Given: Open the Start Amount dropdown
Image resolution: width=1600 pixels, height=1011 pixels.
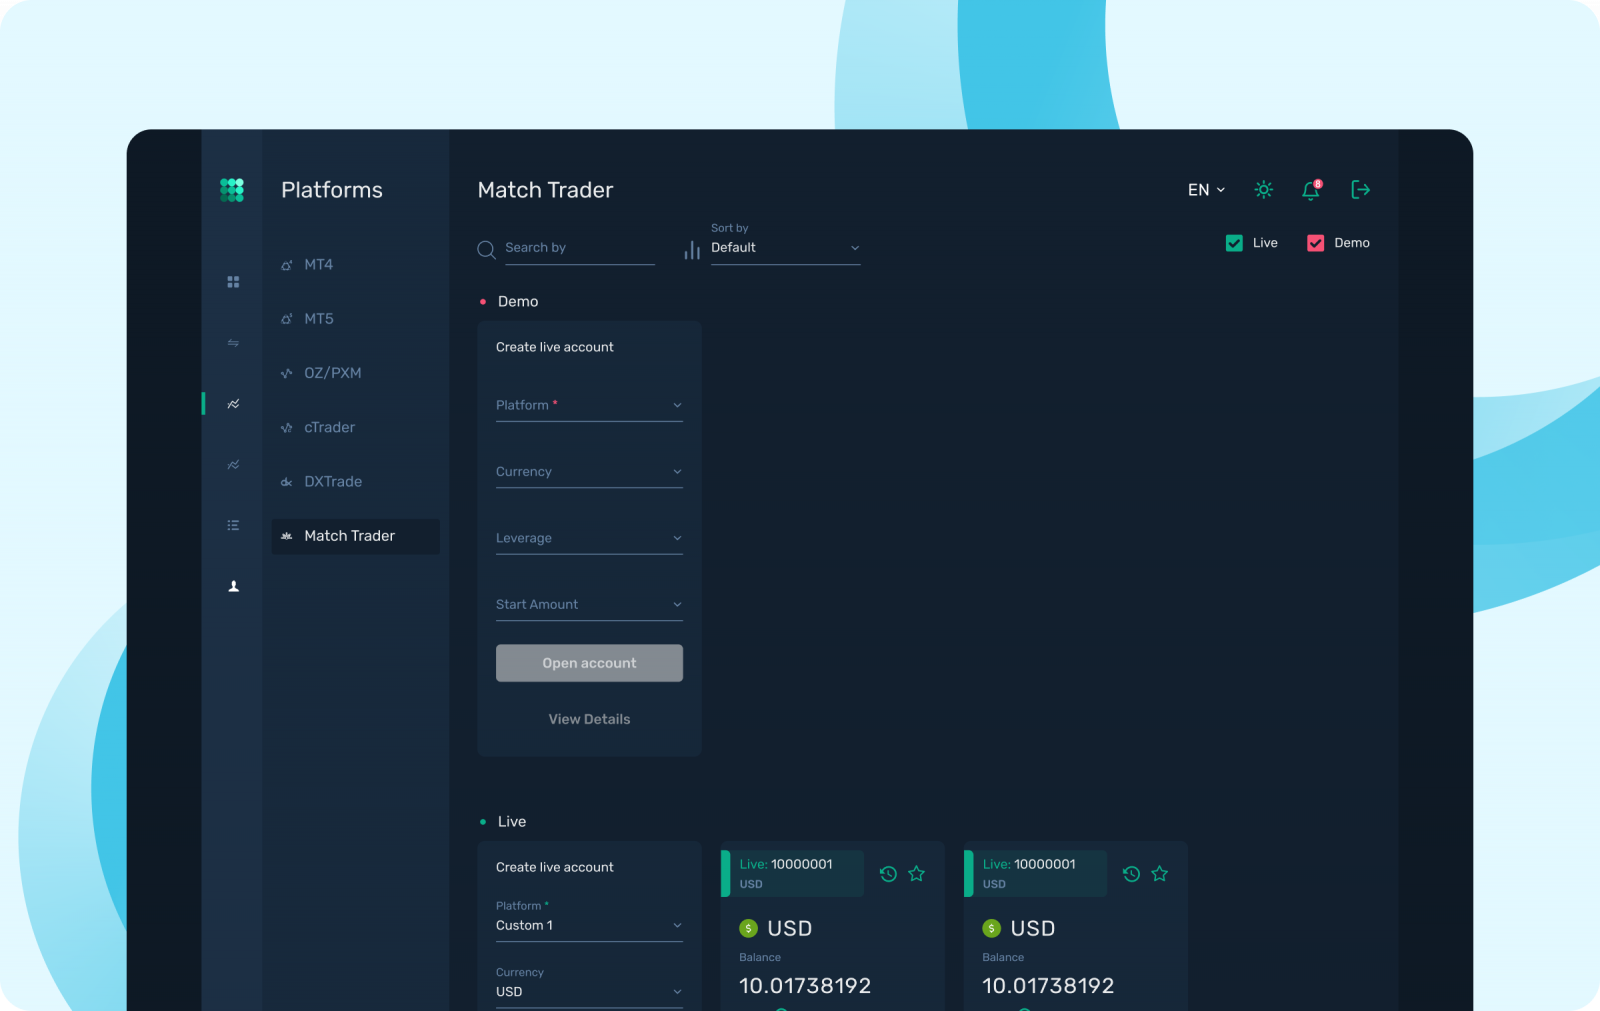Looking at the screenshot, I should tap(589, 605).
